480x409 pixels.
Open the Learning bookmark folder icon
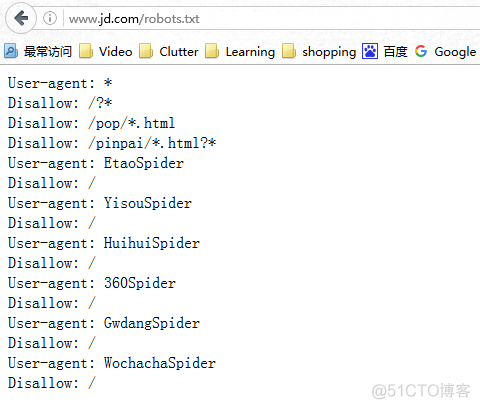212,51
